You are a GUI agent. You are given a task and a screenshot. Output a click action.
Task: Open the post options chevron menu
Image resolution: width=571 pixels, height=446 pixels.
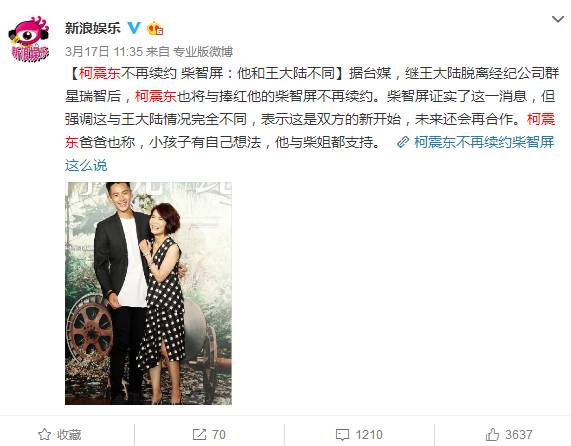(558, 19)
